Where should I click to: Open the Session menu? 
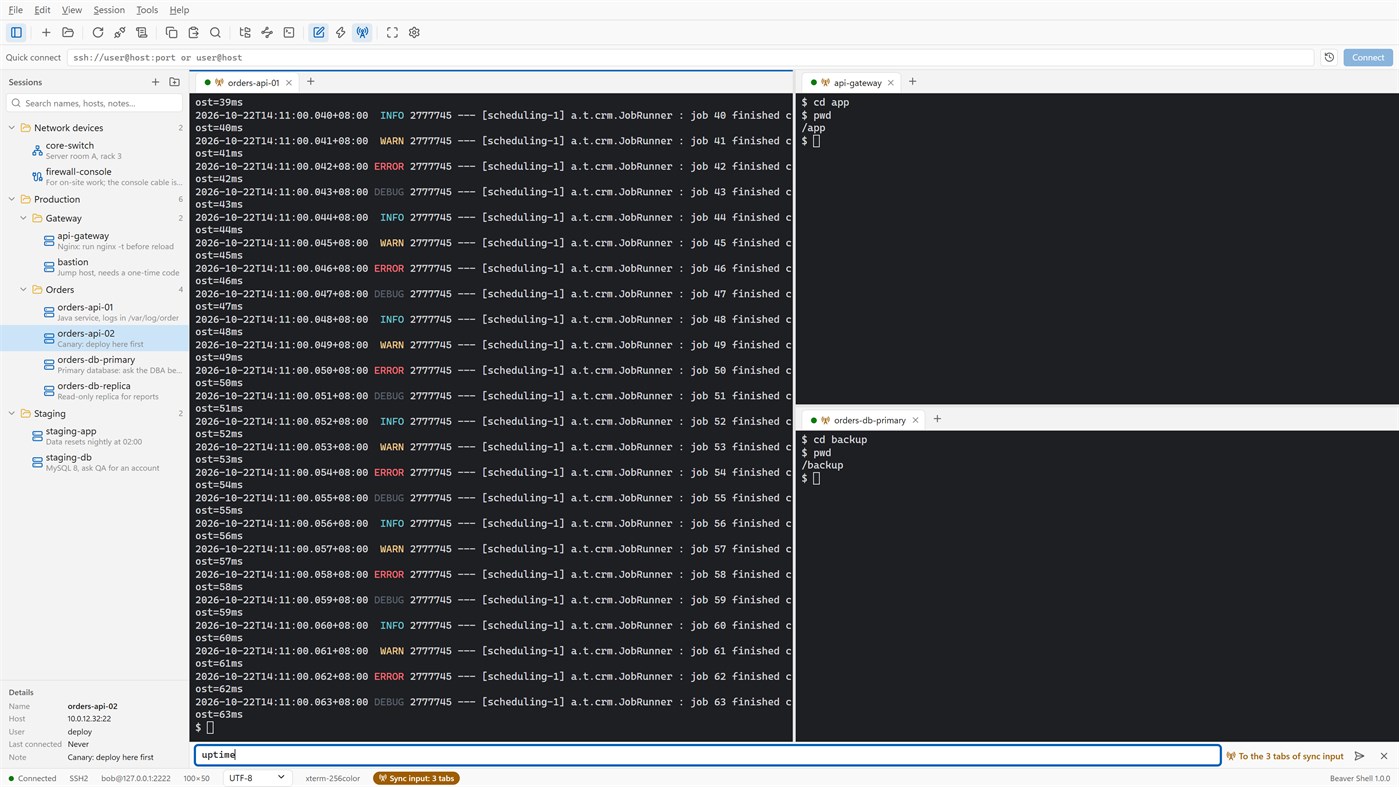tap(109, 10)
